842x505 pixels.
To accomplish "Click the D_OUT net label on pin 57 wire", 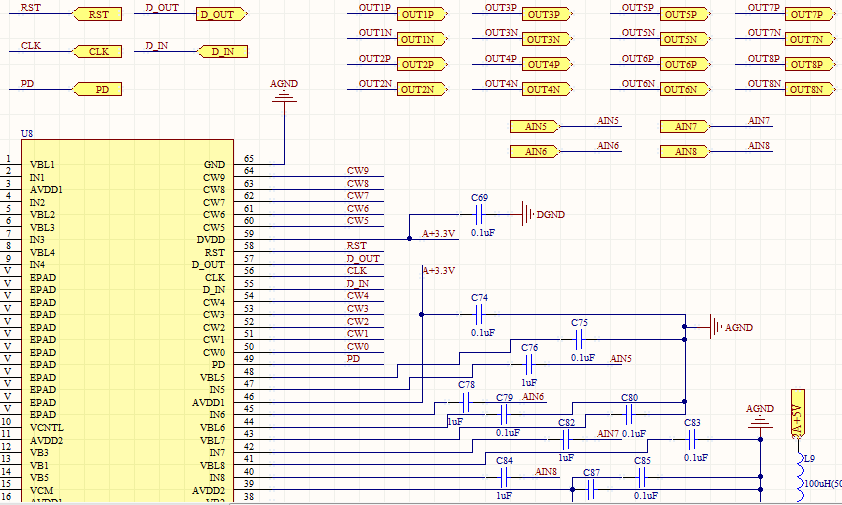I will [x=363, y=258].
